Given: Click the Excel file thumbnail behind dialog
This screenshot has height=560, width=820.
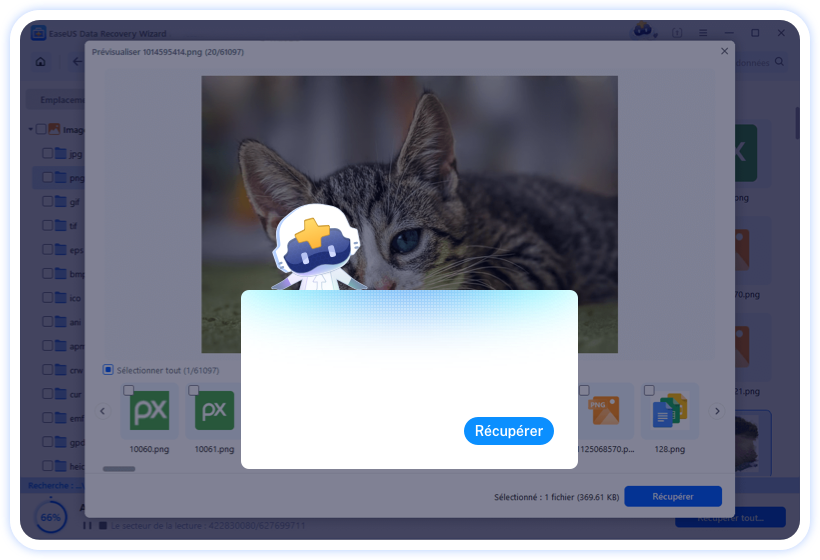Looking at the screenshot, I should [745, 153].
